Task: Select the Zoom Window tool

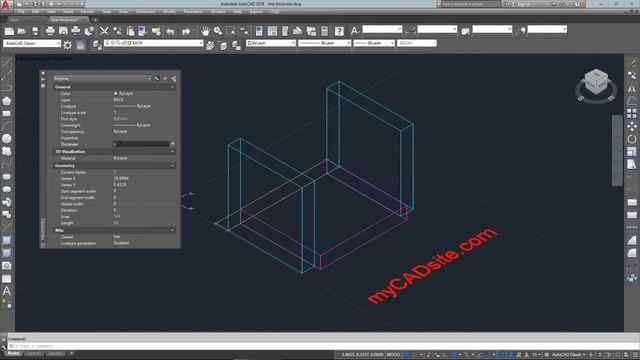Action: [231, 31]
